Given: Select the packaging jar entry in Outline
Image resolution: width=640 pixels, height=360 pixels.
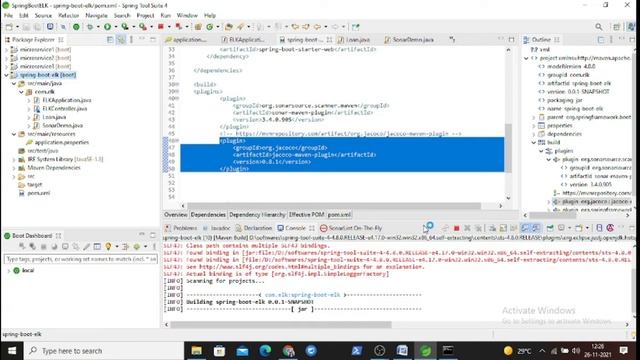Looking at the screenshot, I should [560, 100].
